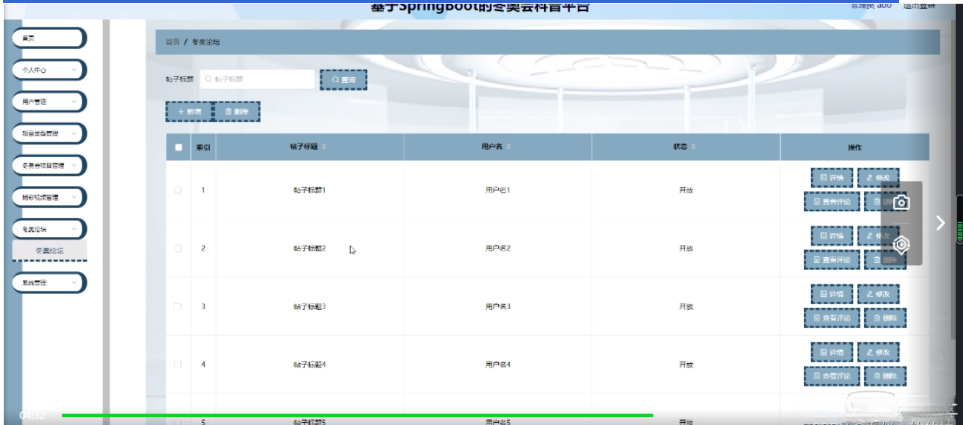This screenshot has width=963, height=425.
Task: Click the 操作 column header
Action: 854,147
